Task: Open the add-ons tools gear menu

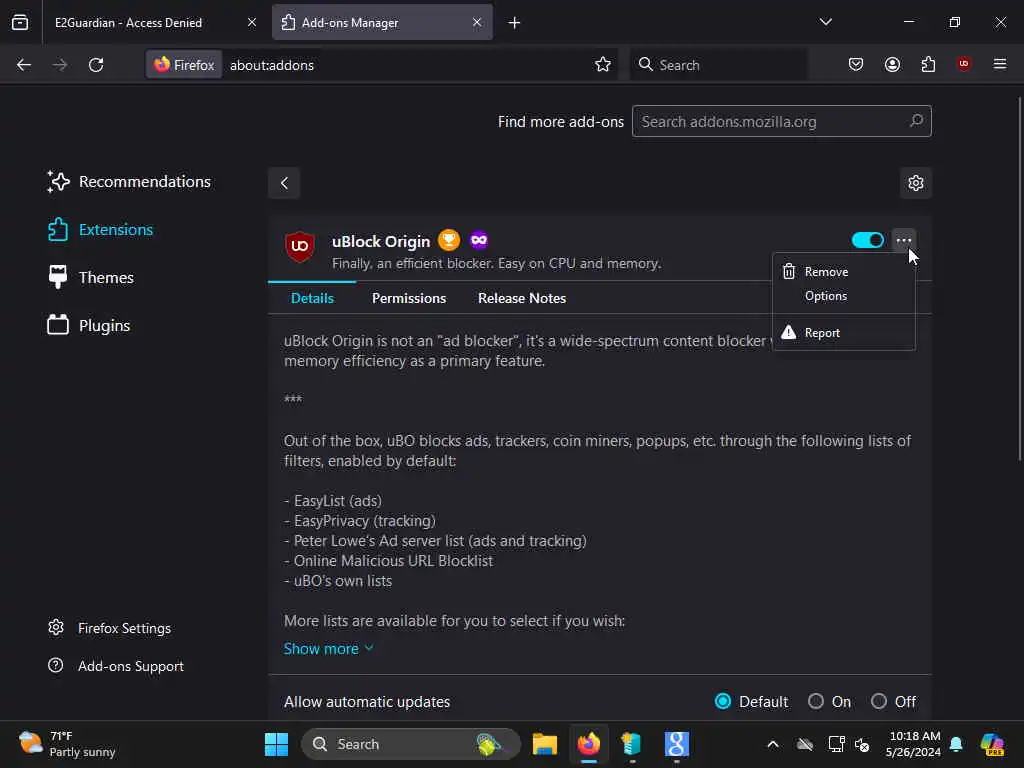Action: pyautogui.click(x=916, y=183)
